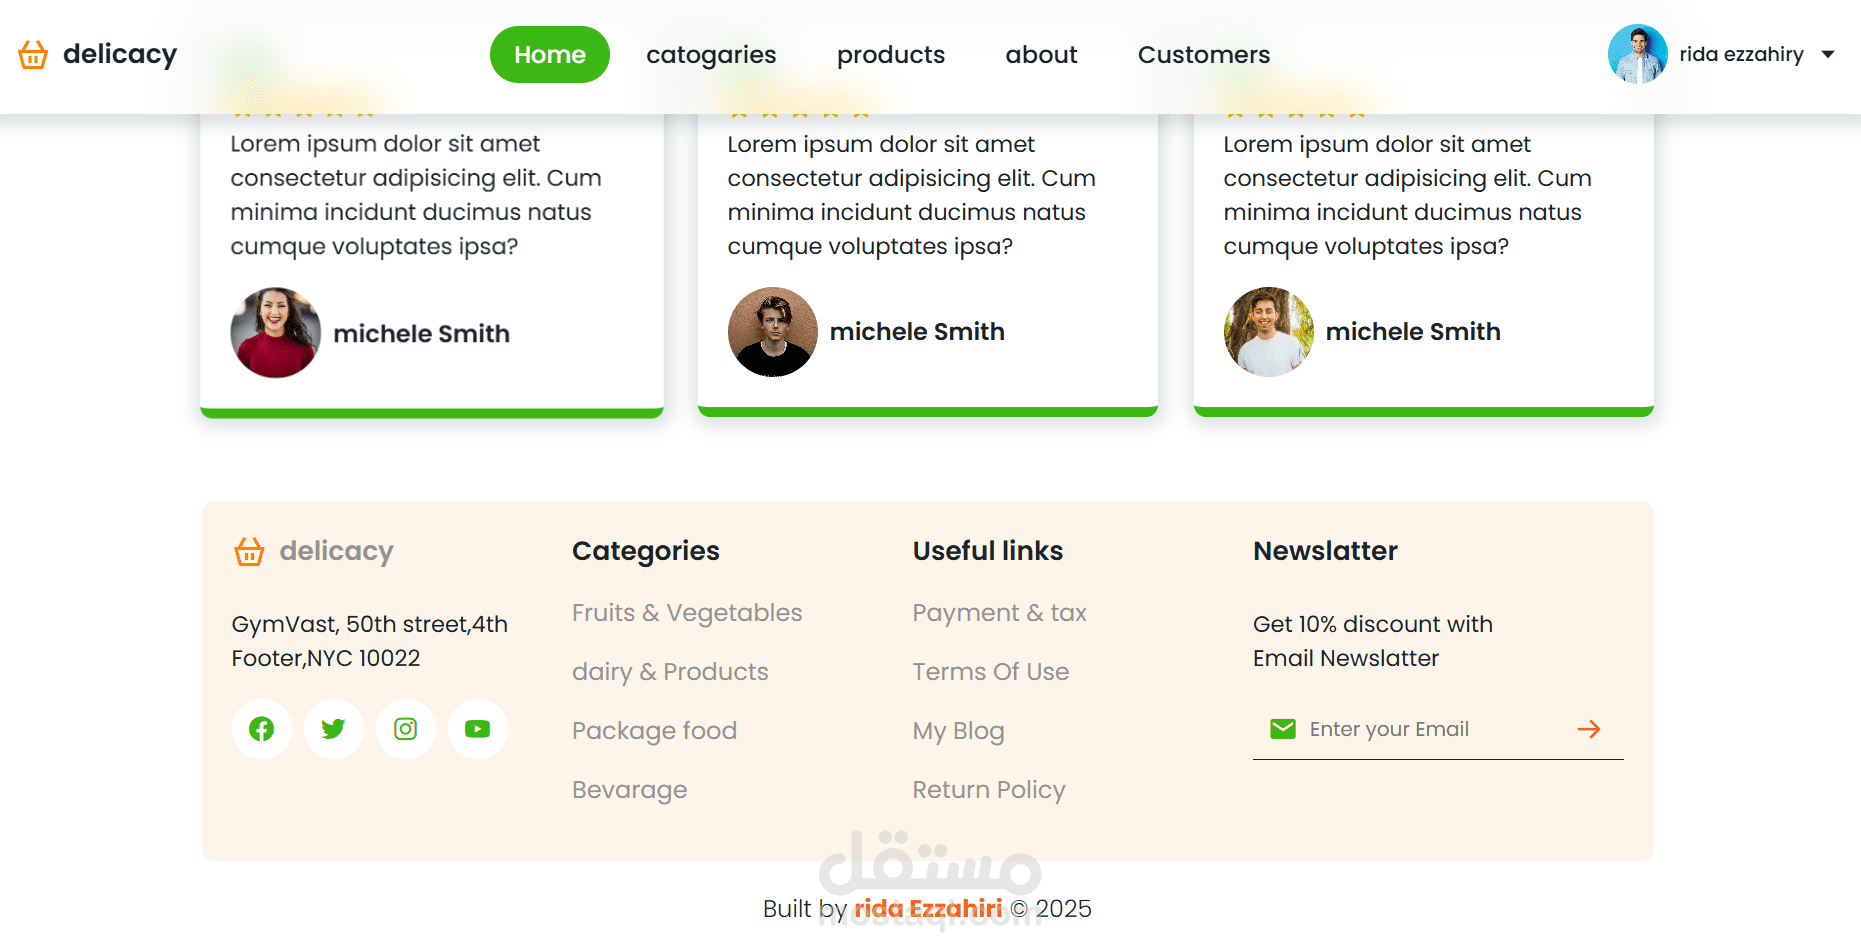Click the Enter your Email field
This screenshot has height=952, width=1861.
1430,729
